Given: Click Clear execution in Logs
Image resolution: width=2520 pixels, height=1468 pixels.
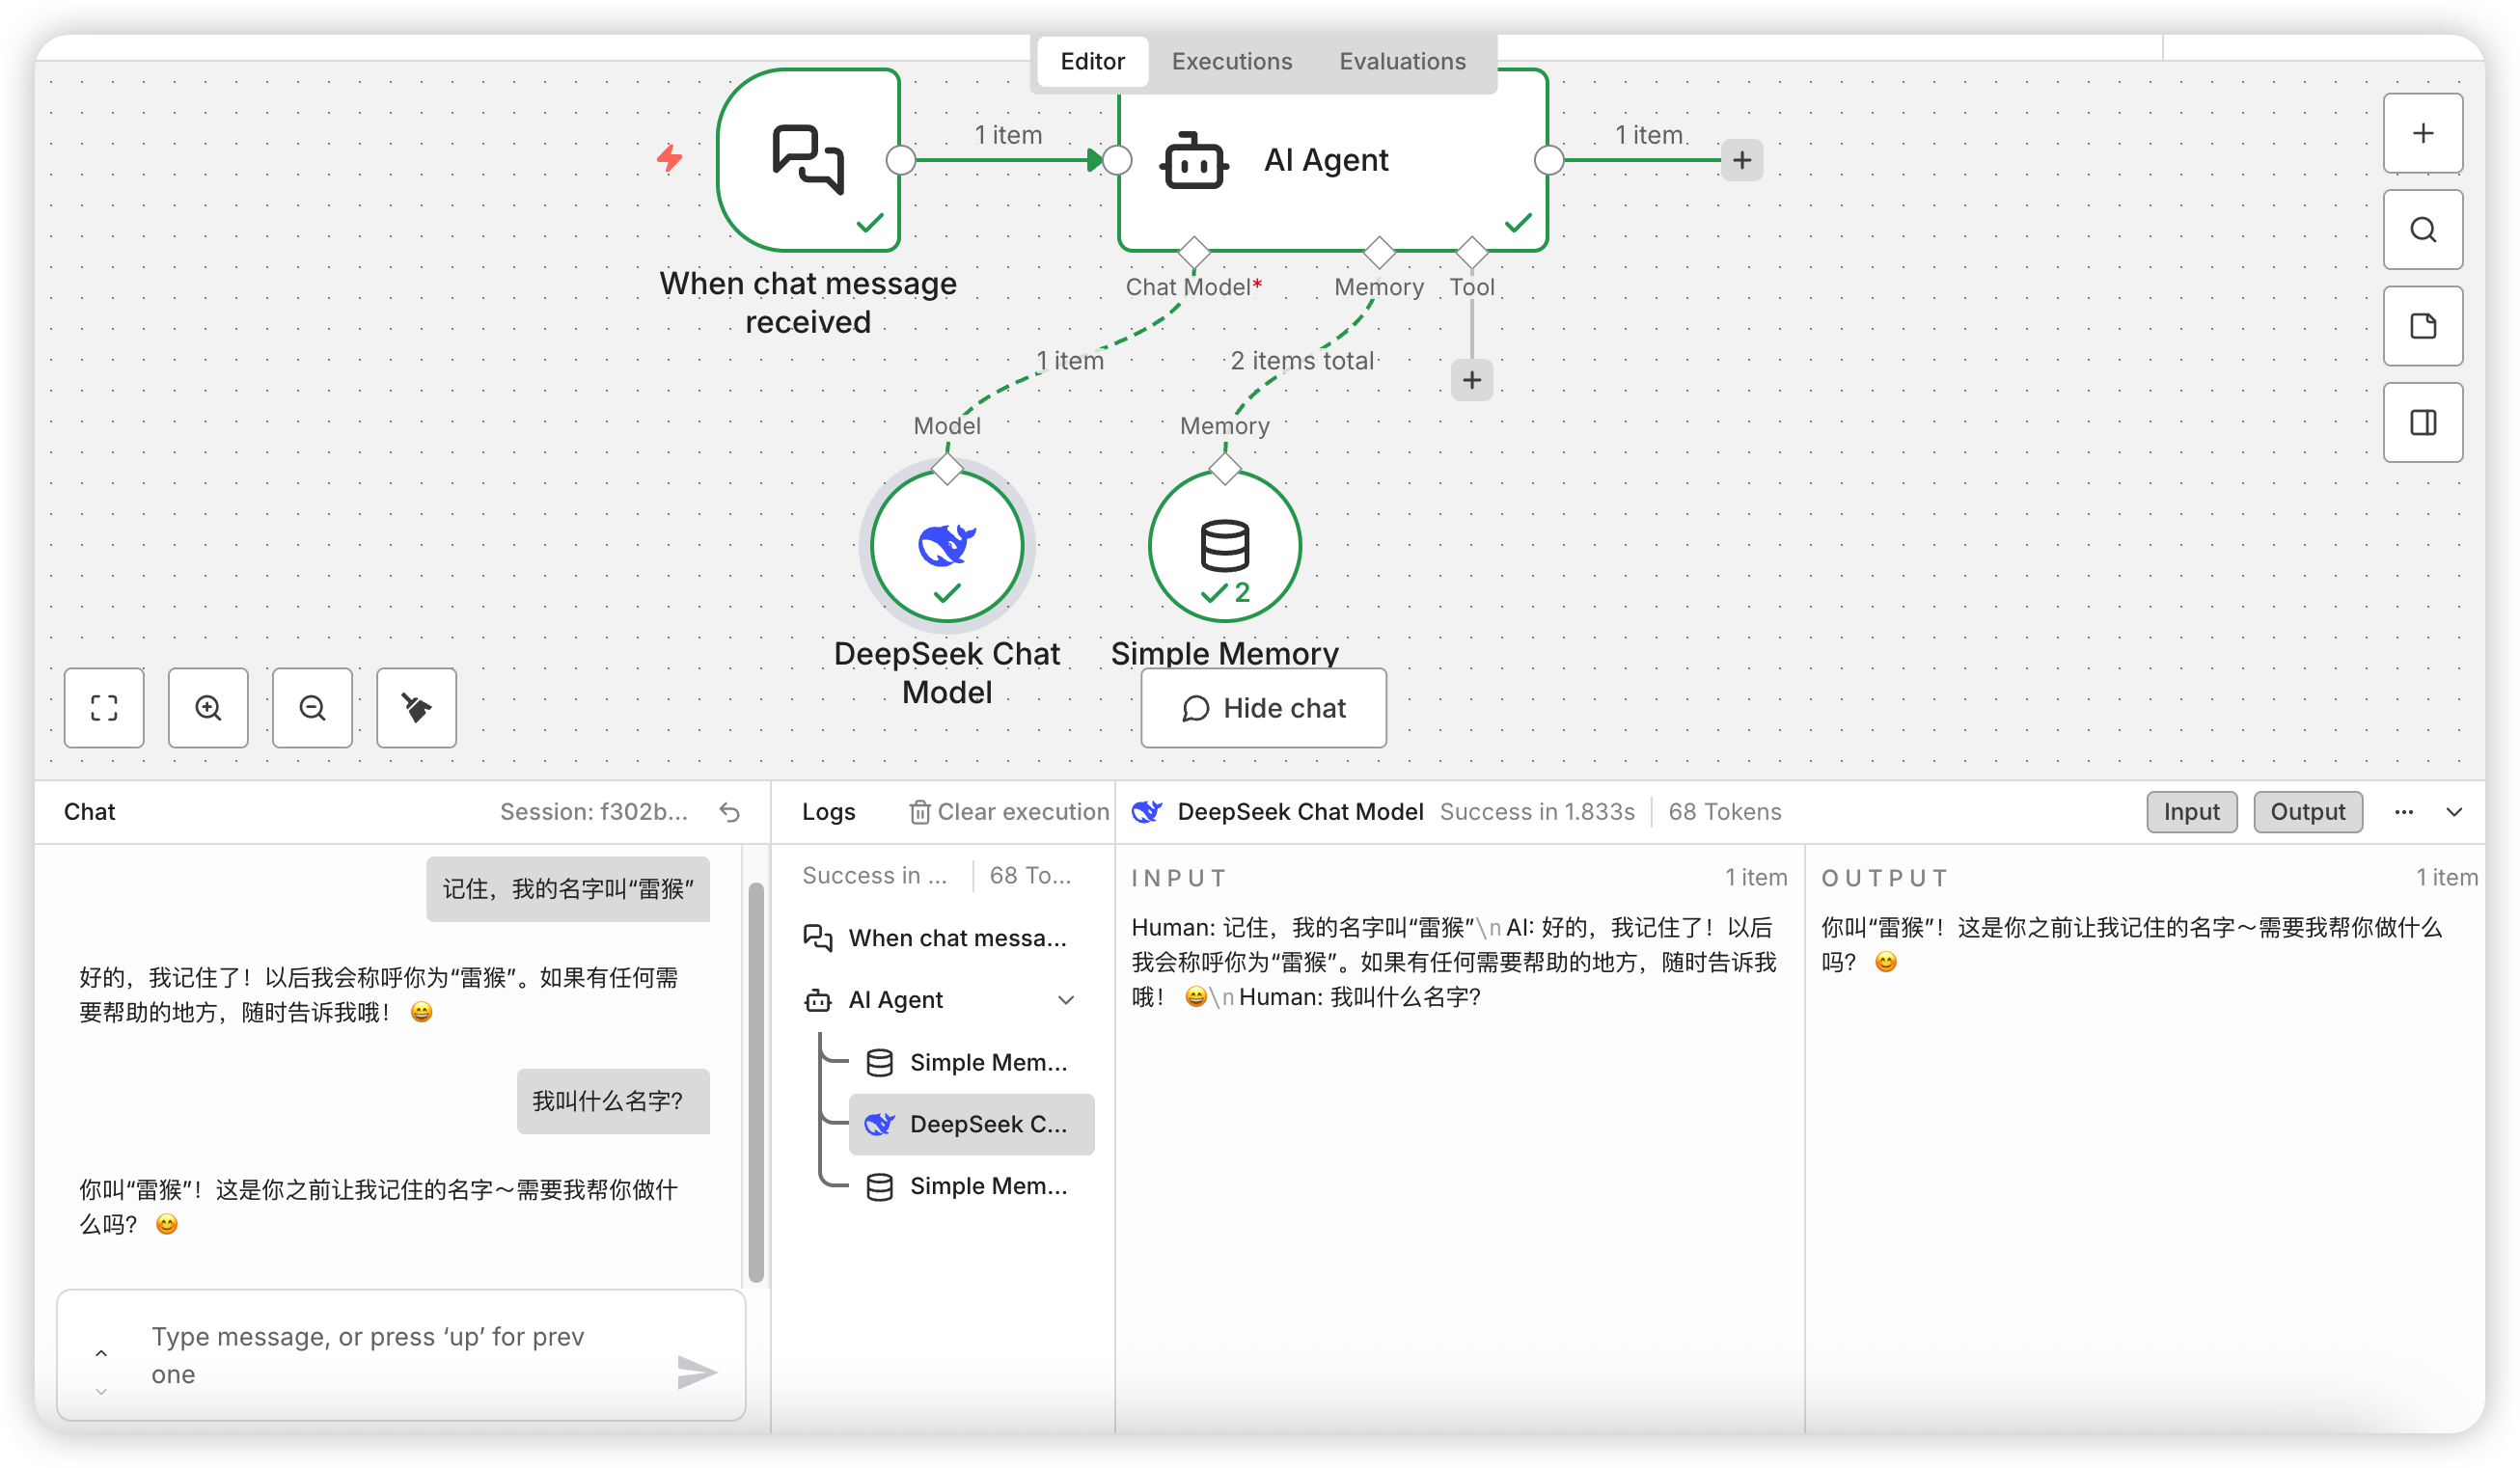Looking at the screenshot, I should pos(1009,812).
